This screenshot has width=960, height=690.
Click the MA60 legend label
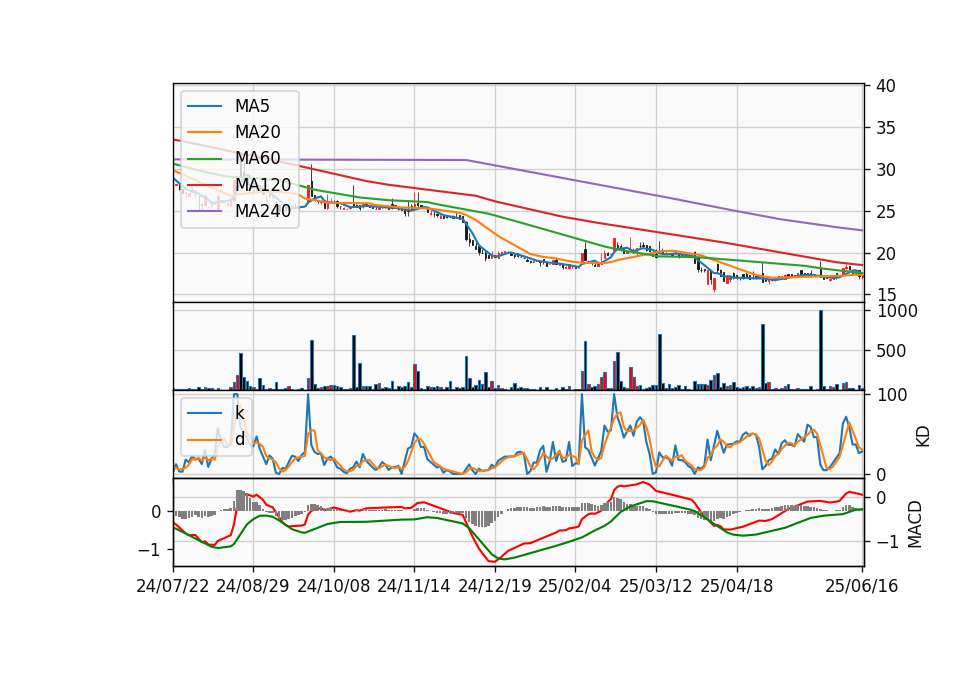(257, 159)
